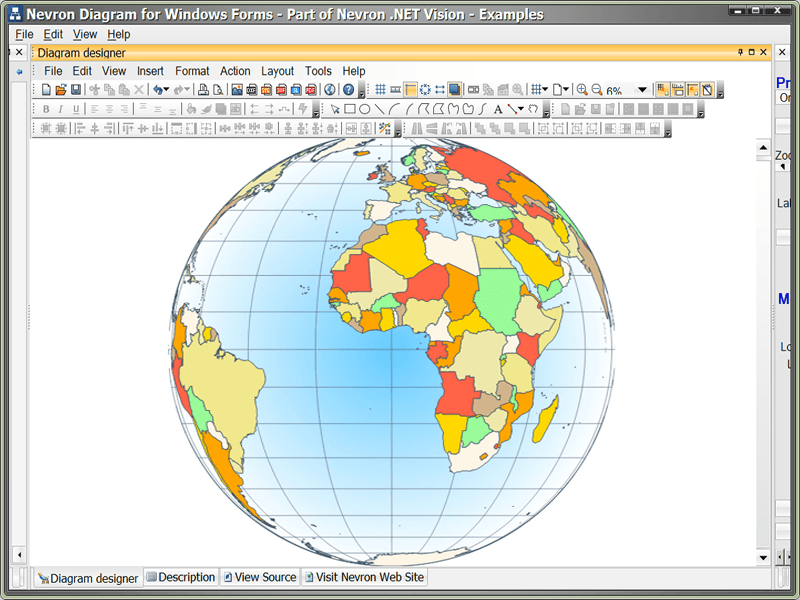Image resolution: width=800 pixels, height=600 pixels.
Task: Save the diagram with the floppy disk icon
Action: click(x=76, y=90)
